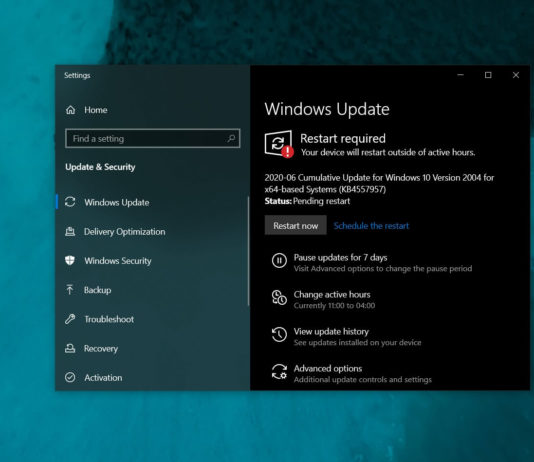Focus the Find a setting search box
The image size is (534, 462).
(x=153, y=139)
